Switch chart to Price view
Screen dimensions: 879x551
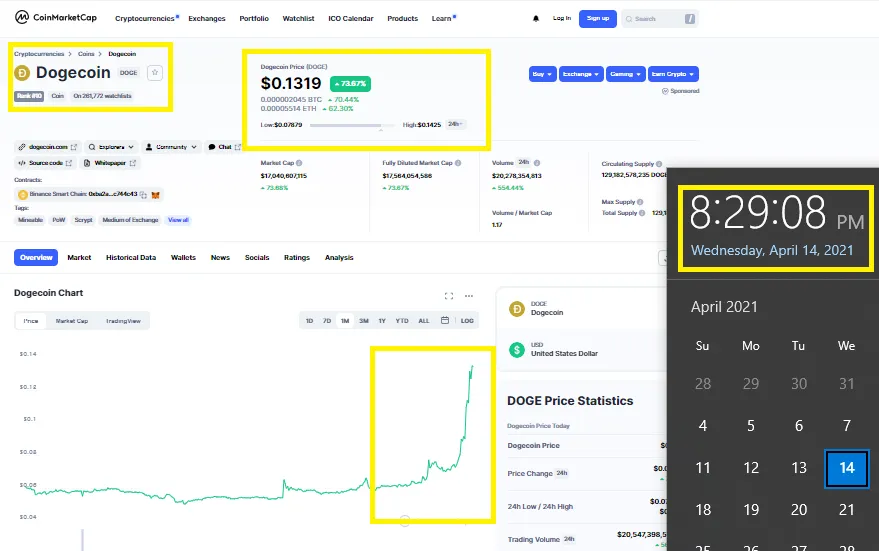point(31,321)
